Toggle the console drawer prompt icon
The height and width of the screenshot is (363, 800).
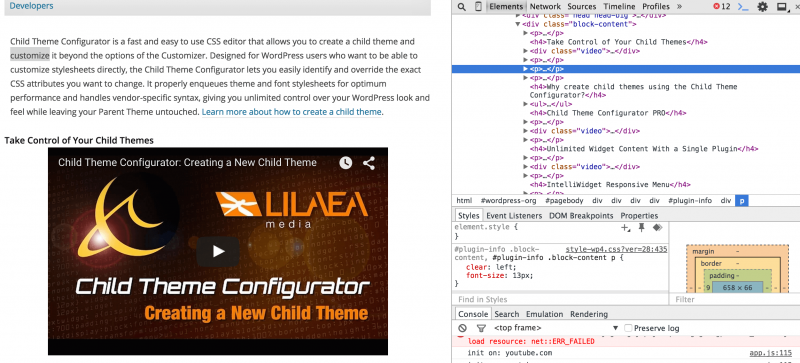pyautogui.click(x=743, y=7)
